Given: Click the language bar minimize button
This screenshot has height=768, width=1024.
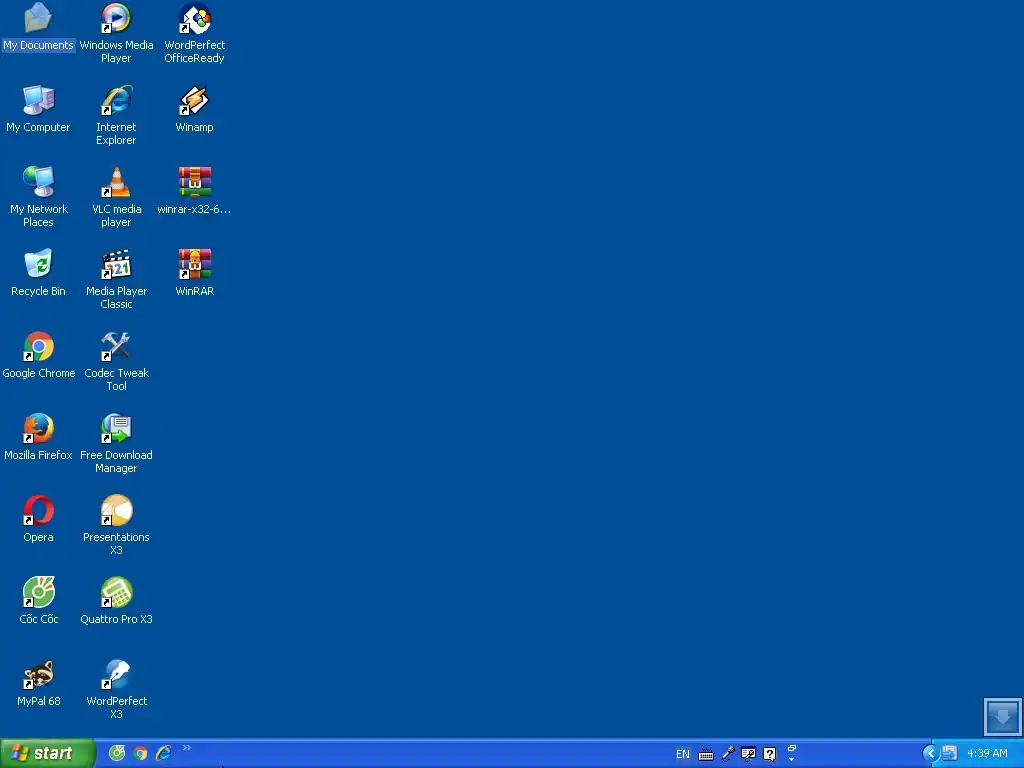Looking at the screenshot, I should [792, 748].
